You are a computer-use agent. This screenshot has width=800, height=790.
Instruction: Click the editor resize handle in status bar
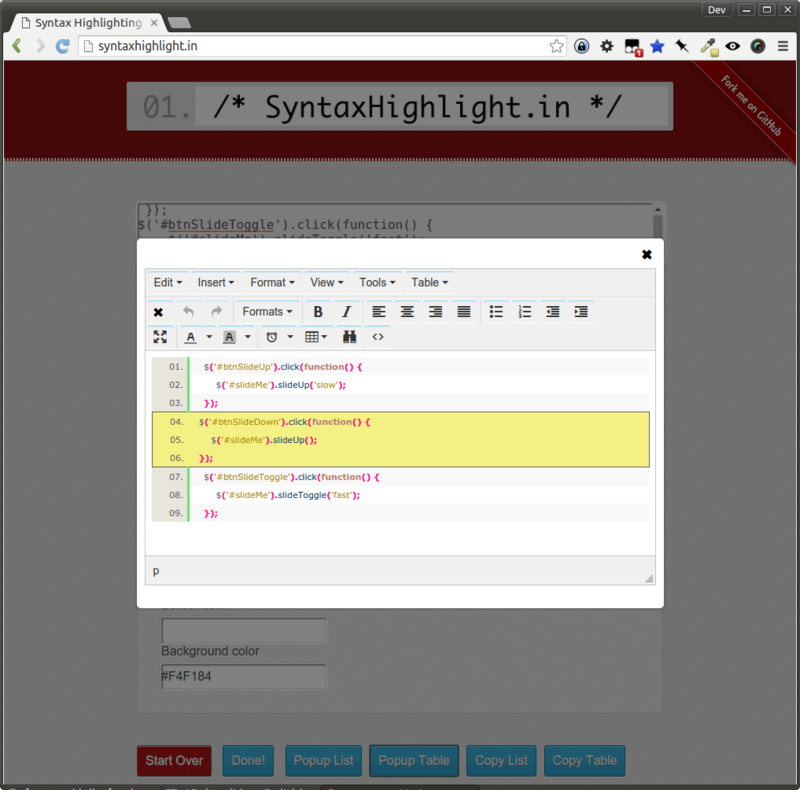(x=649, y=579)
